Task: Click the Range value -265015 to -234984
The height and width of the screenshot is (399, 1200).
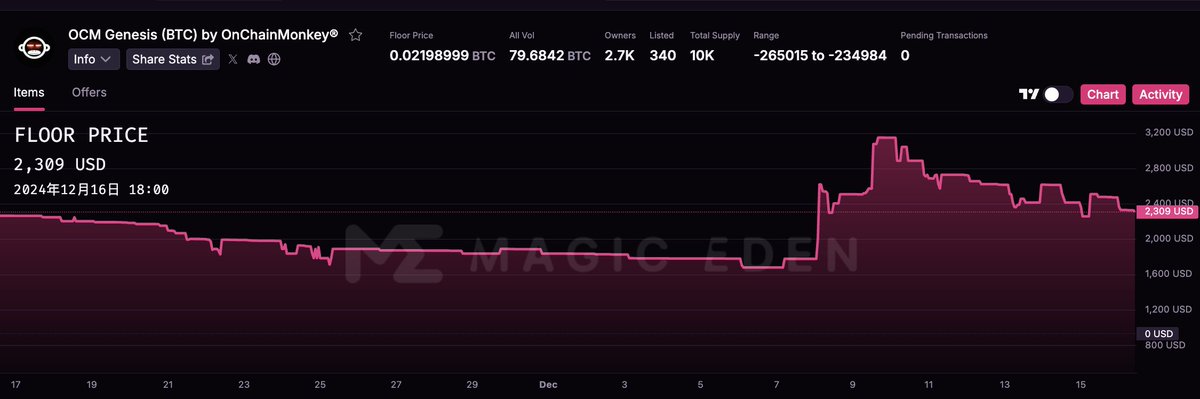Action: point(820,55)
